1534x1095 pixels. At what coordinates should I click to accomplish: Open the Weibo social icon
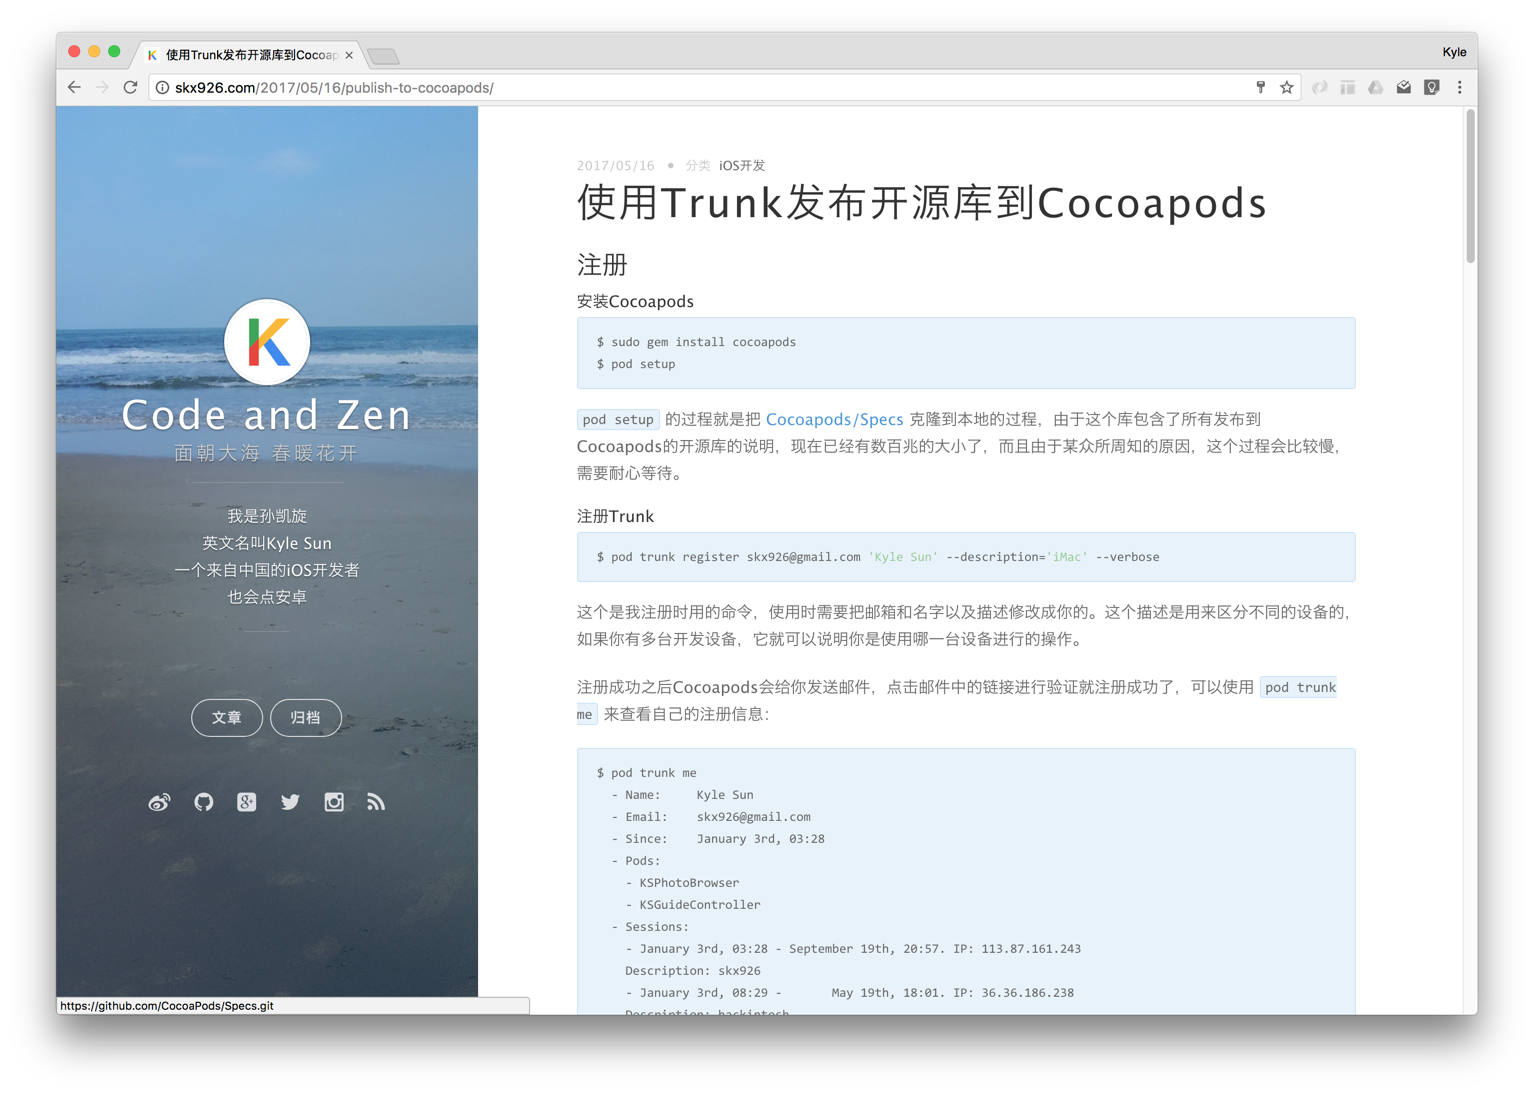click(x=159, y=802)
